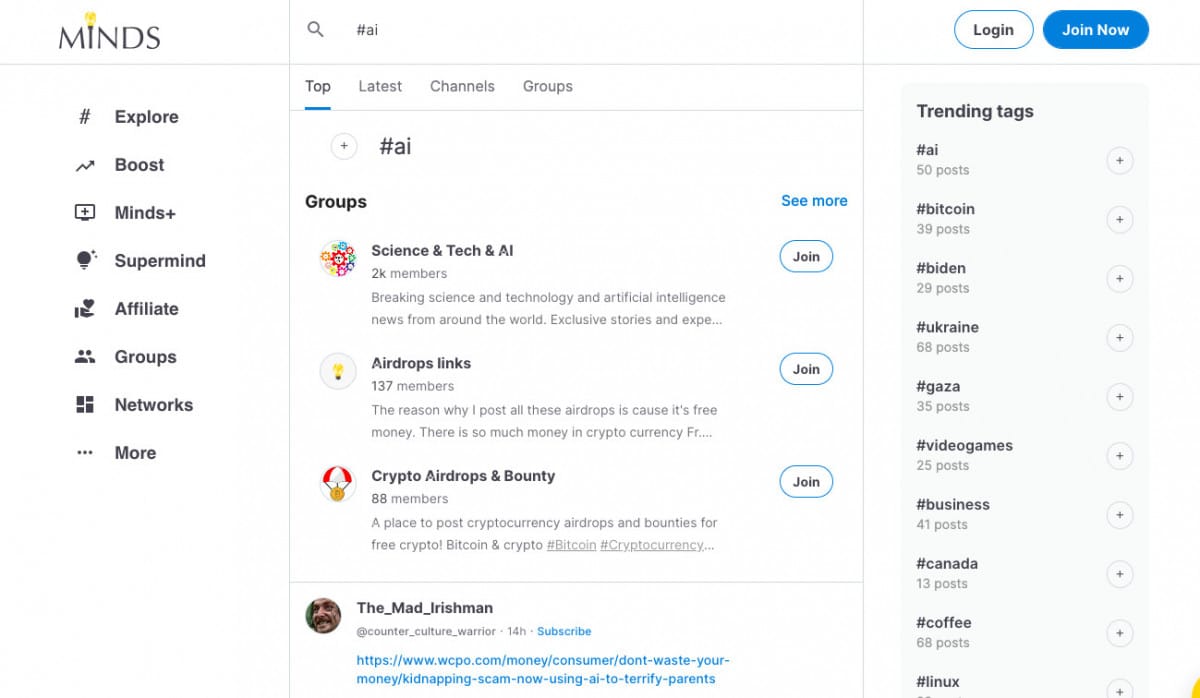Join the Science & Tech & AI group

click(806, 257)
